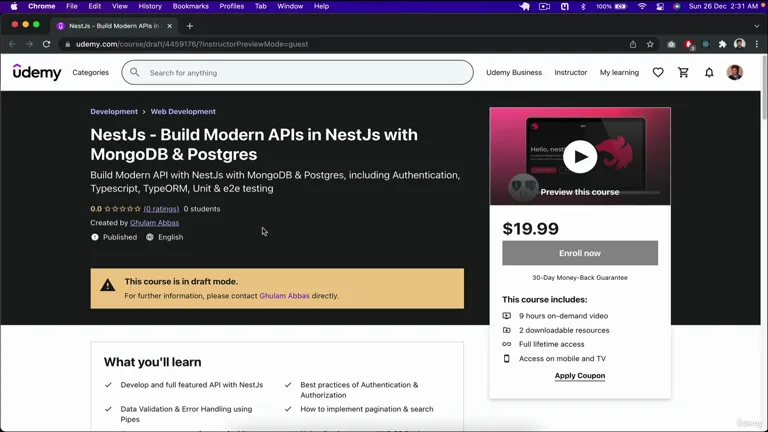Close the NestJs browser tab
This screenshot has width=768, height=432.
(x=169, y=26)
